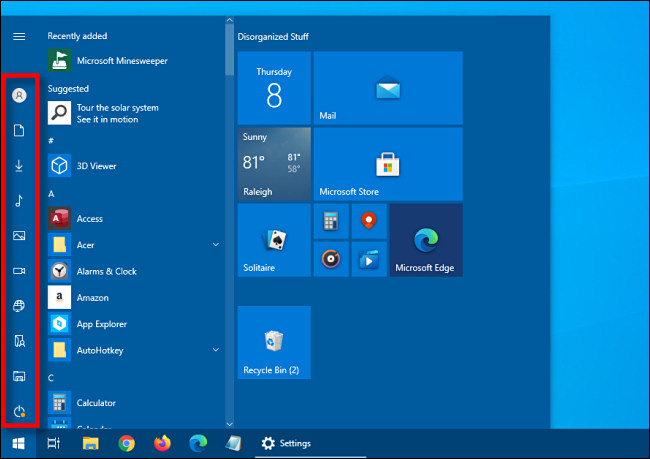Screen dimensions: 650x459
Task: Click the Microsoft Store tile
Action: pos(388,164)
